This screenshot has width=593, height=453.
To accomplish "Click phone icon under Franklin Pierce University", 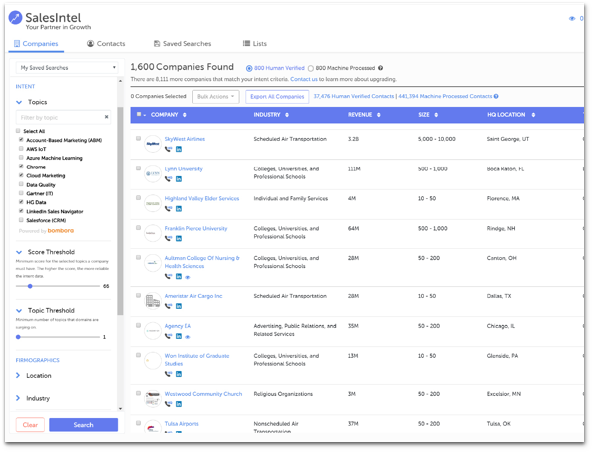I will point(168,238).
